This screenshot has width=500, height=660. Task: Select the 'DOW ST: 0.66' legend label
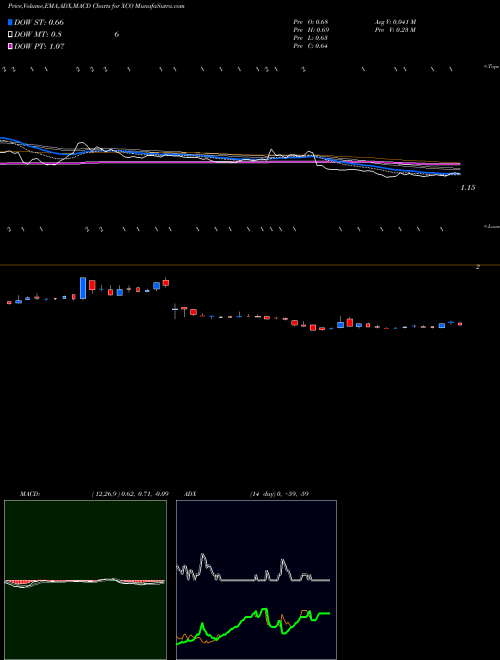coord(39,22)
